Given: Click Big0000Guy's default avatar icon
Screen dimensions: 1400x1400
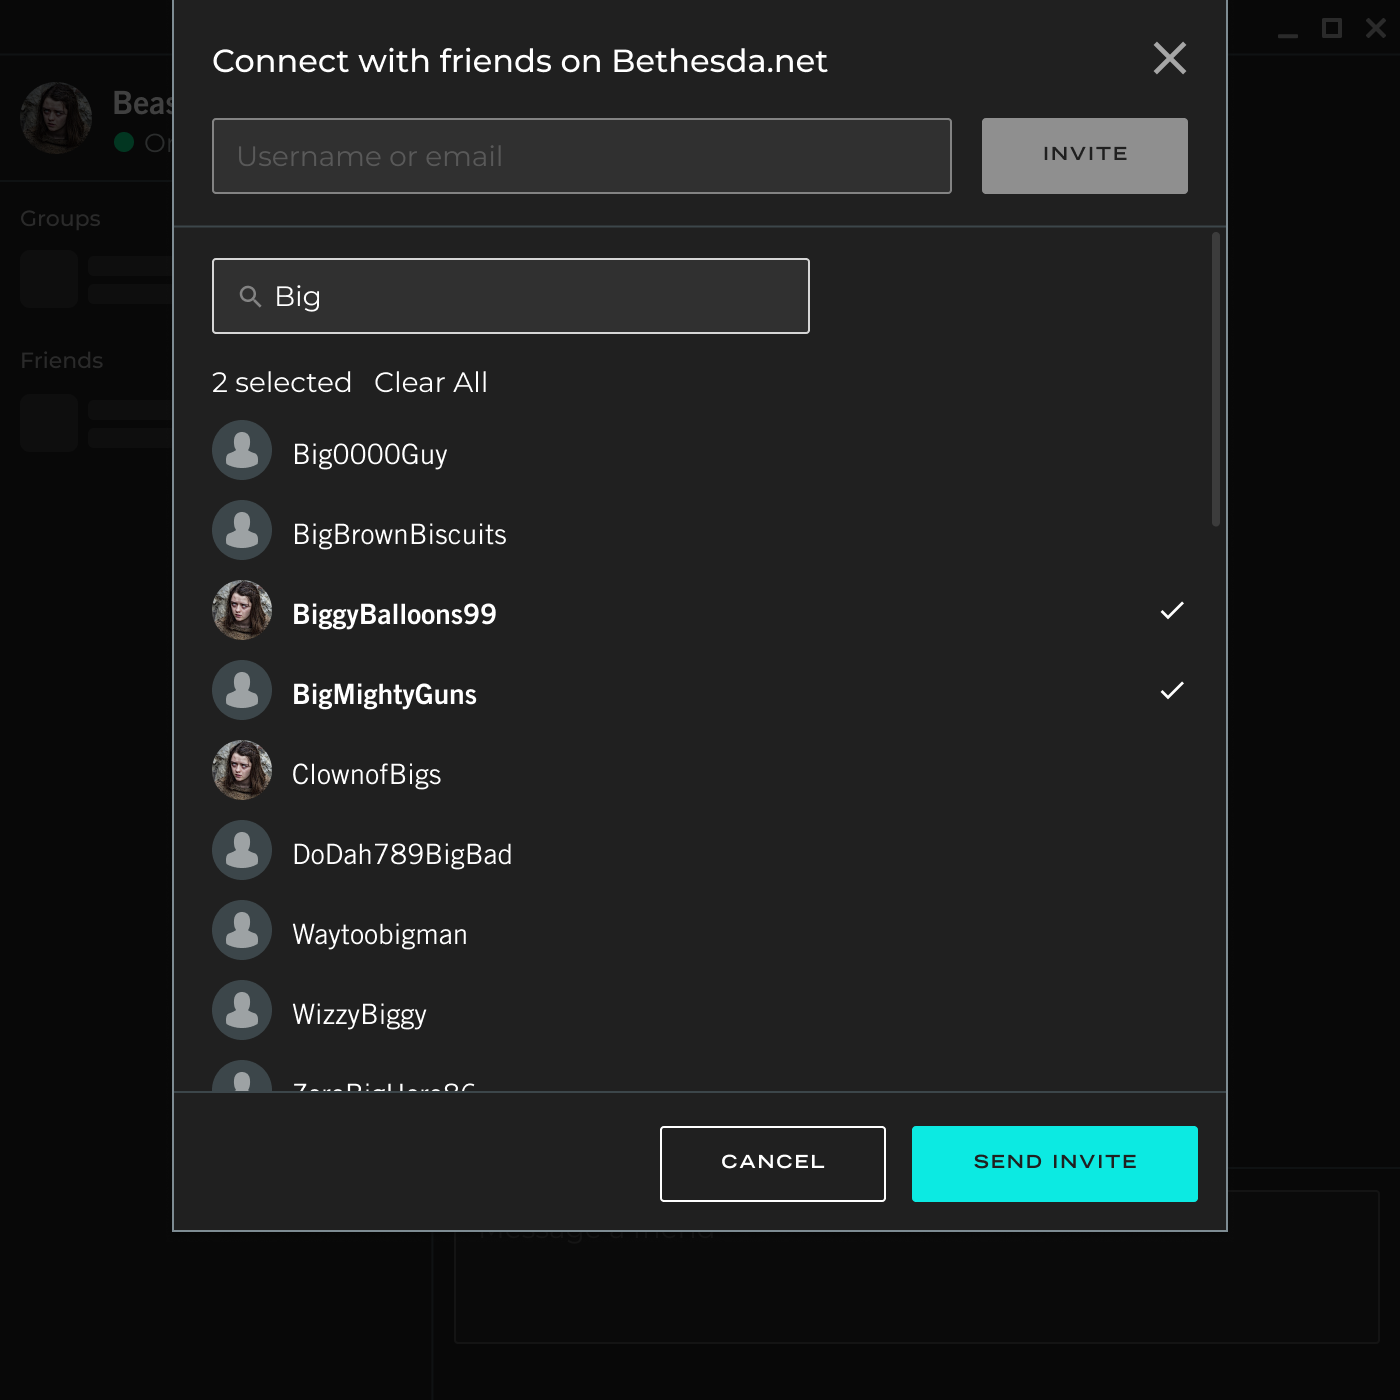Looking at the screenshot, I should click(x=242, y=450).
